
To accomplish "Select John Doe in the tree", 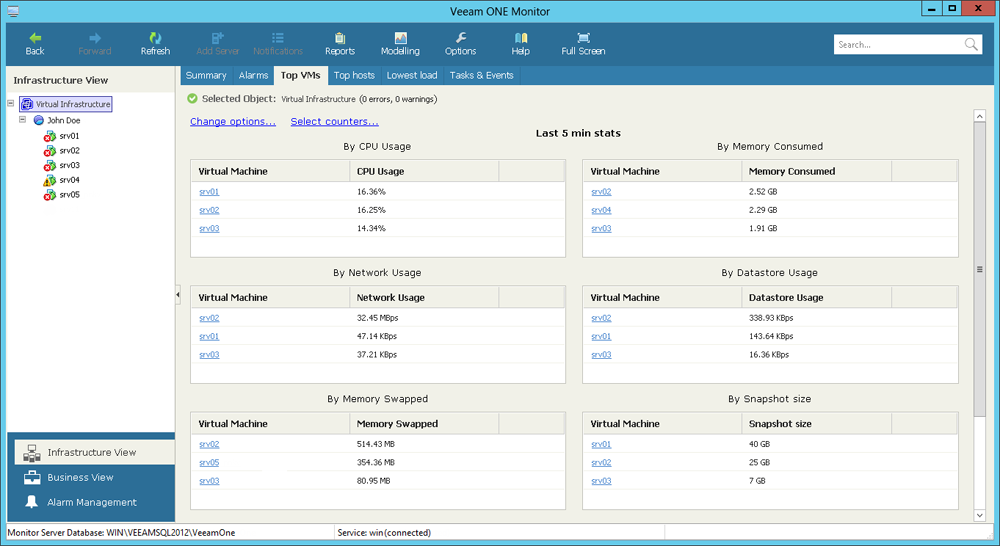I will (64, 120).
